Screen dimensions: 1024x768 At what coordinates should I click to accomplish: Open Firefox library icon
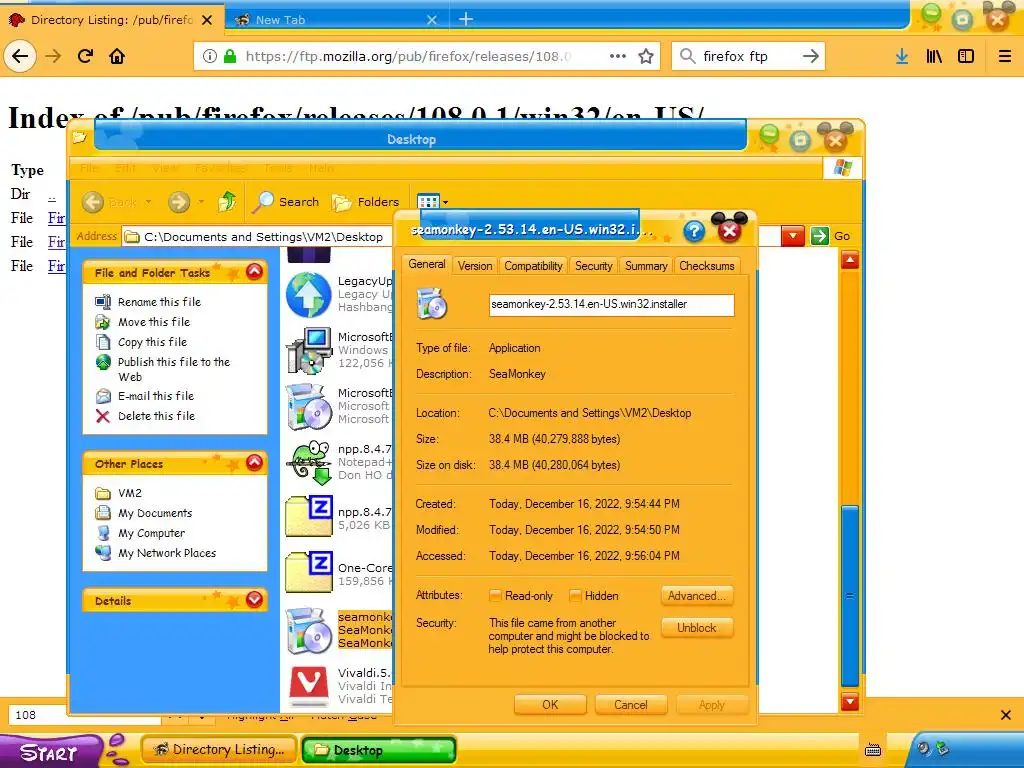pos(934,56)
